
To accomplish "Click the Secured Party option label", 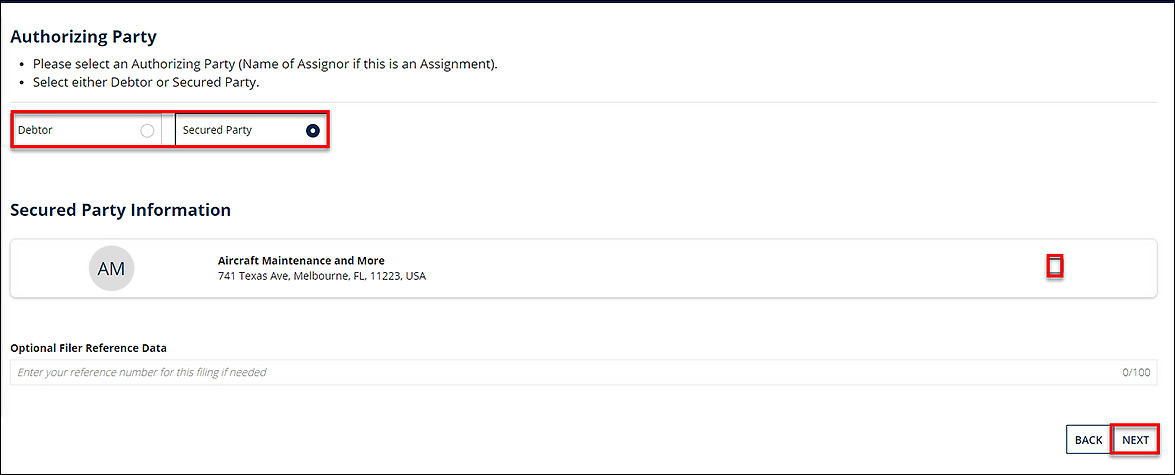I will point(217,130).
